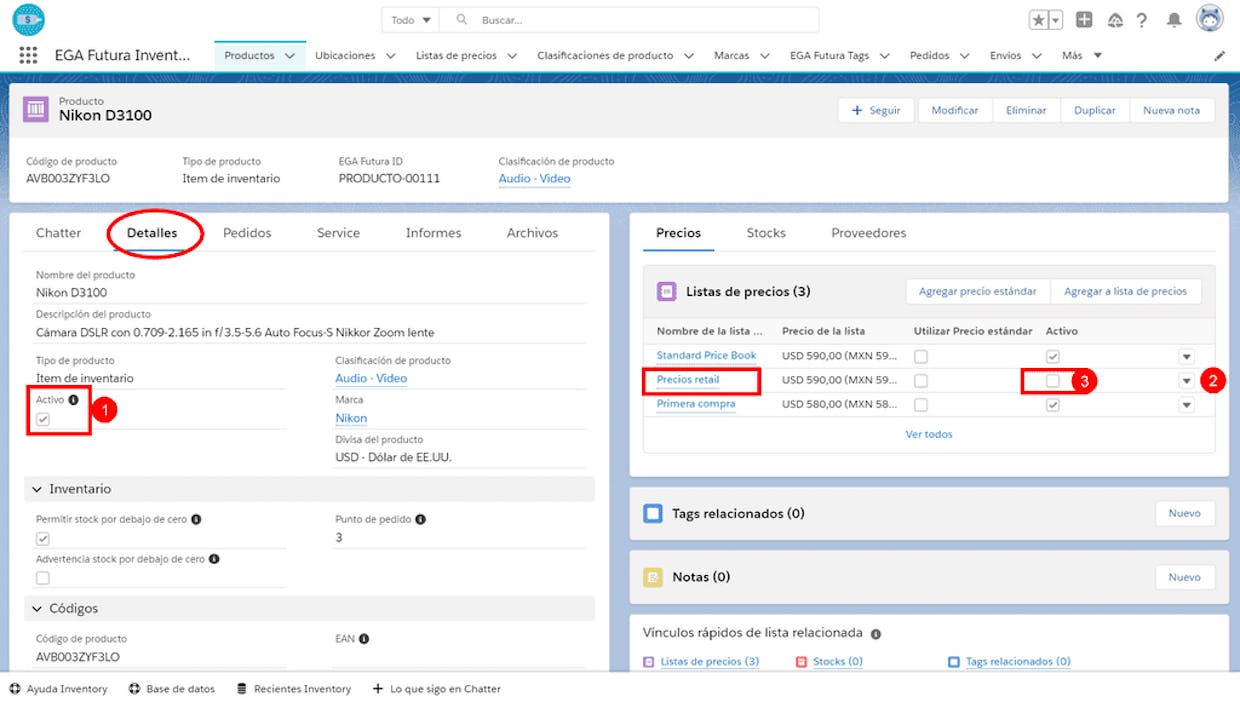Open Base de datos utility item
The image size is (1240, 702).
coord(171,689)
